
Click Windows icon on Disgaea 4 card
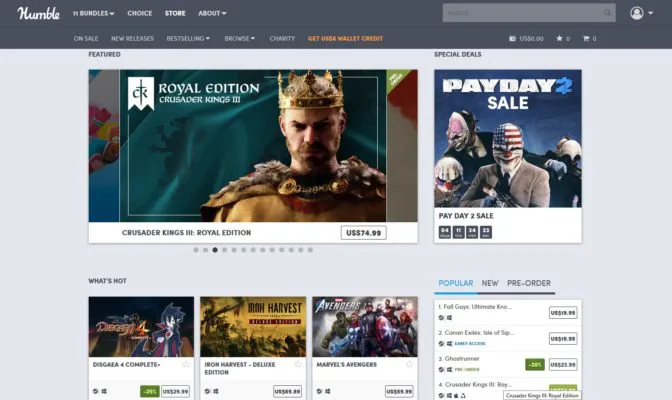[x=104, y=391]
